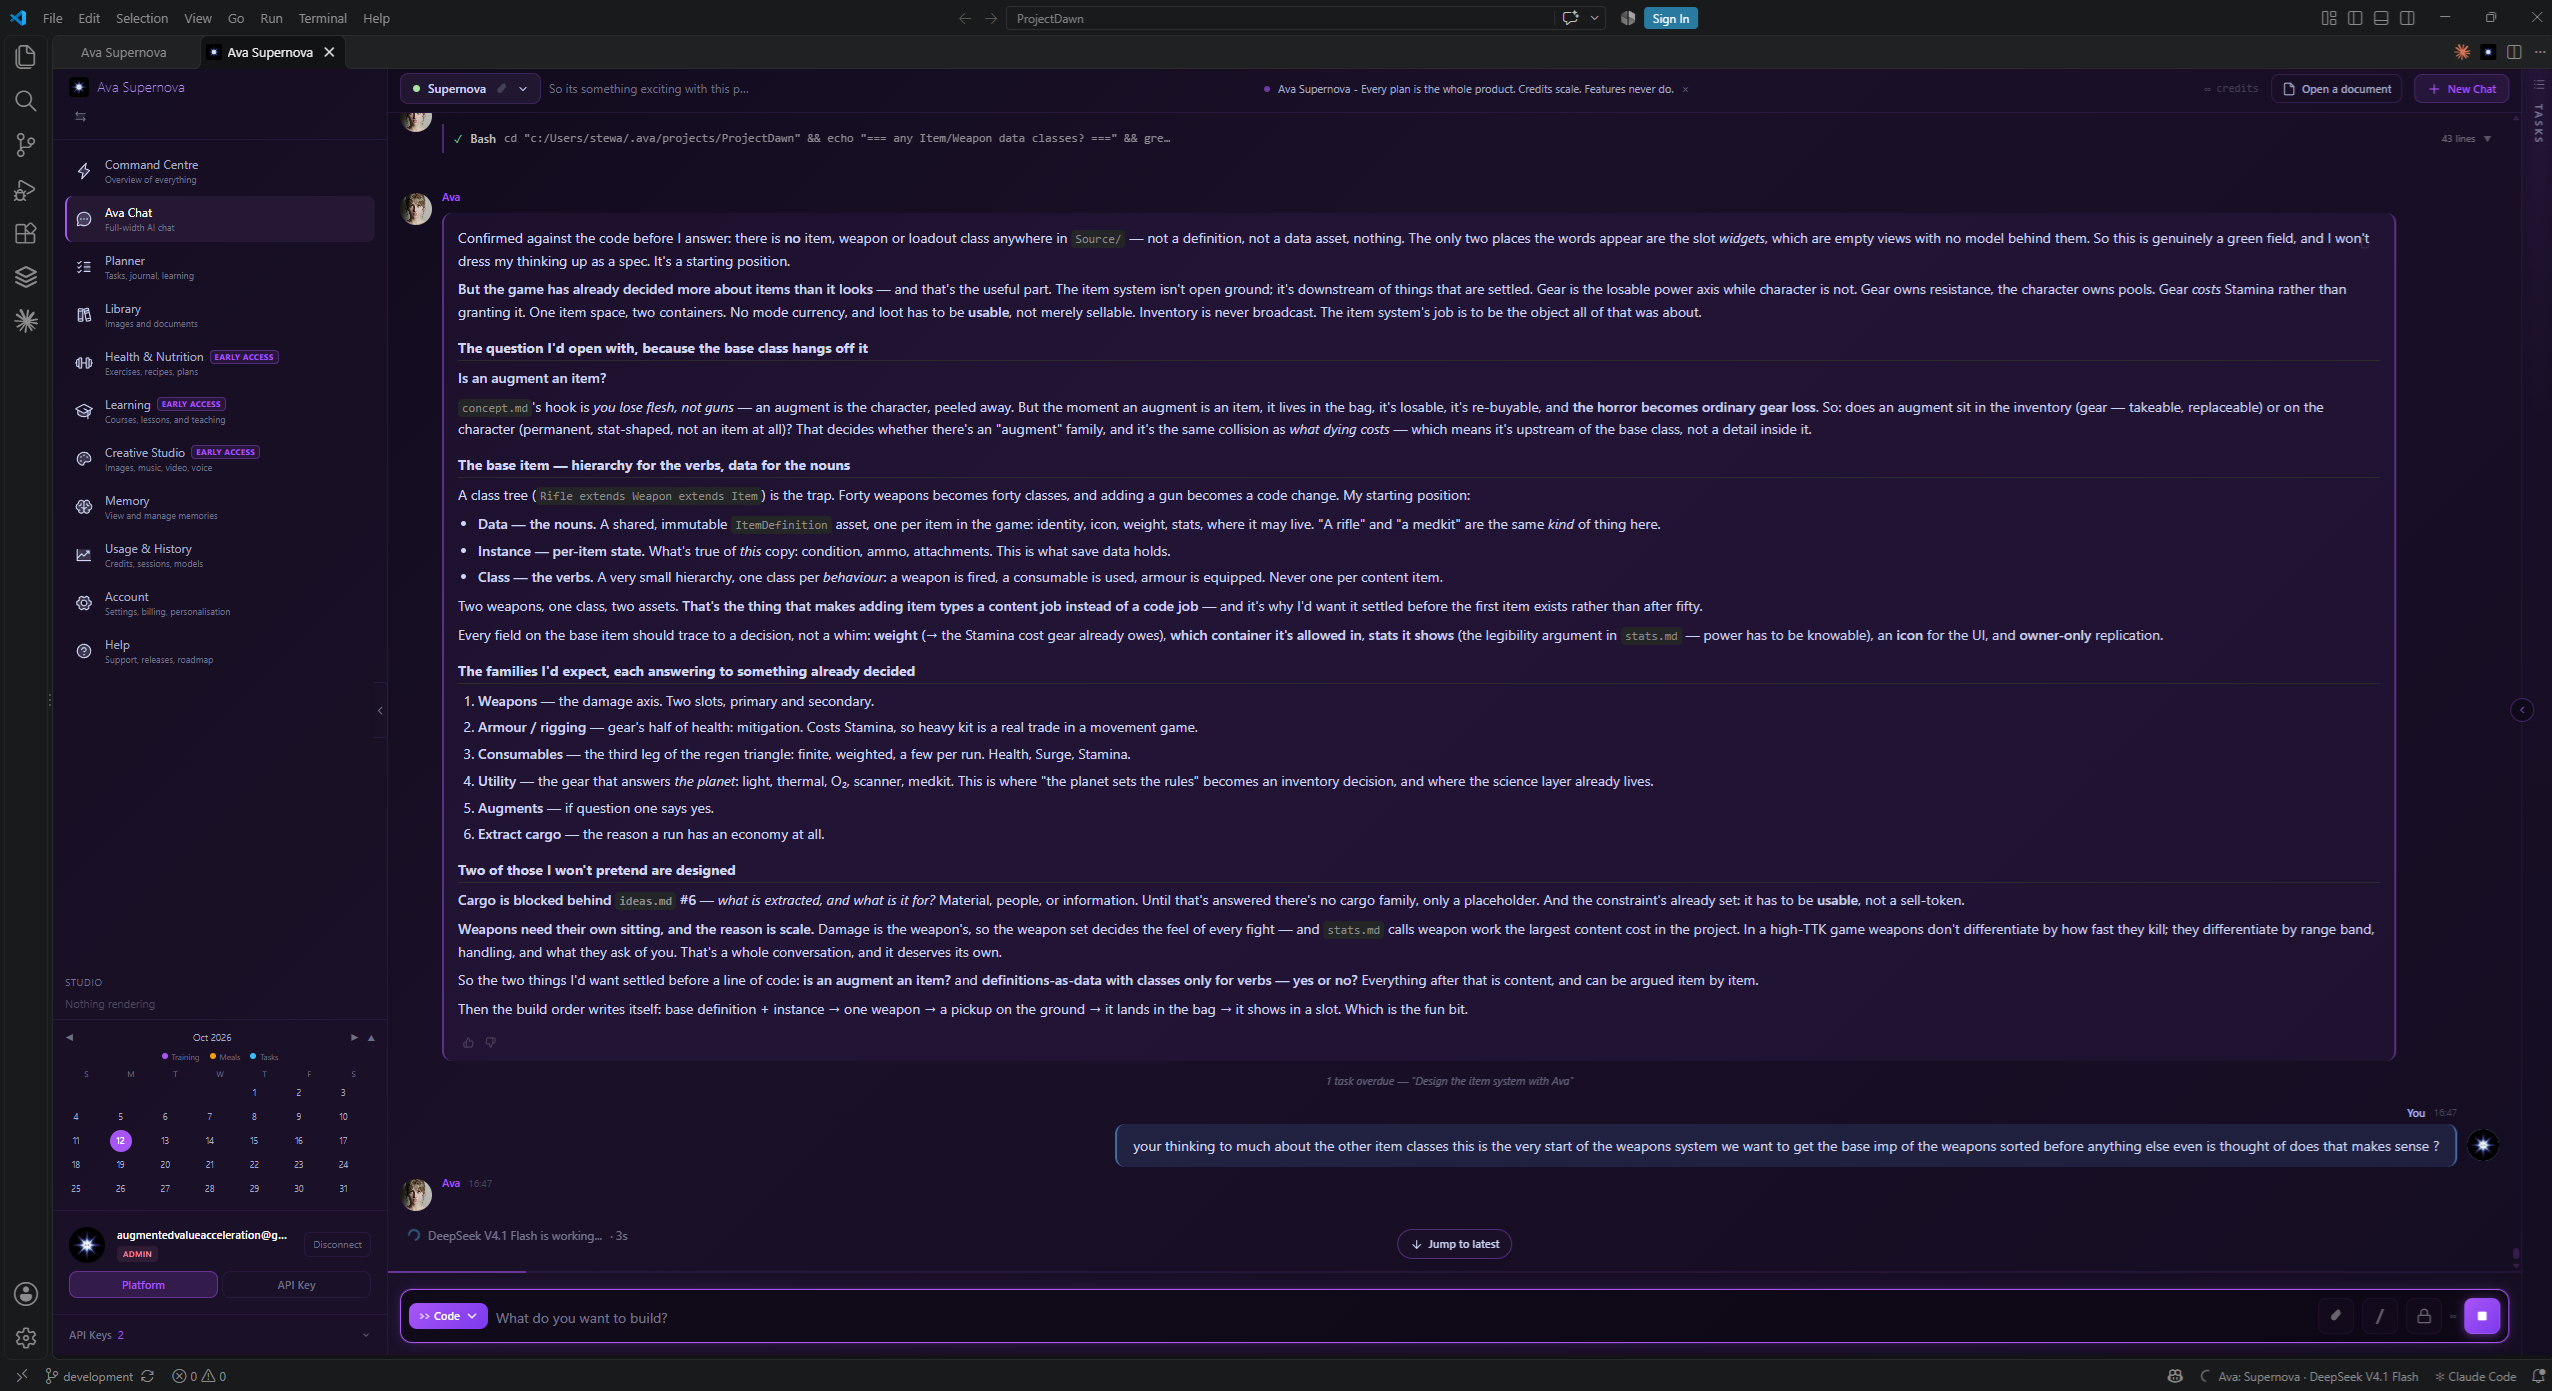Open the Accounts icon in the activity bar

point(26,1294)
